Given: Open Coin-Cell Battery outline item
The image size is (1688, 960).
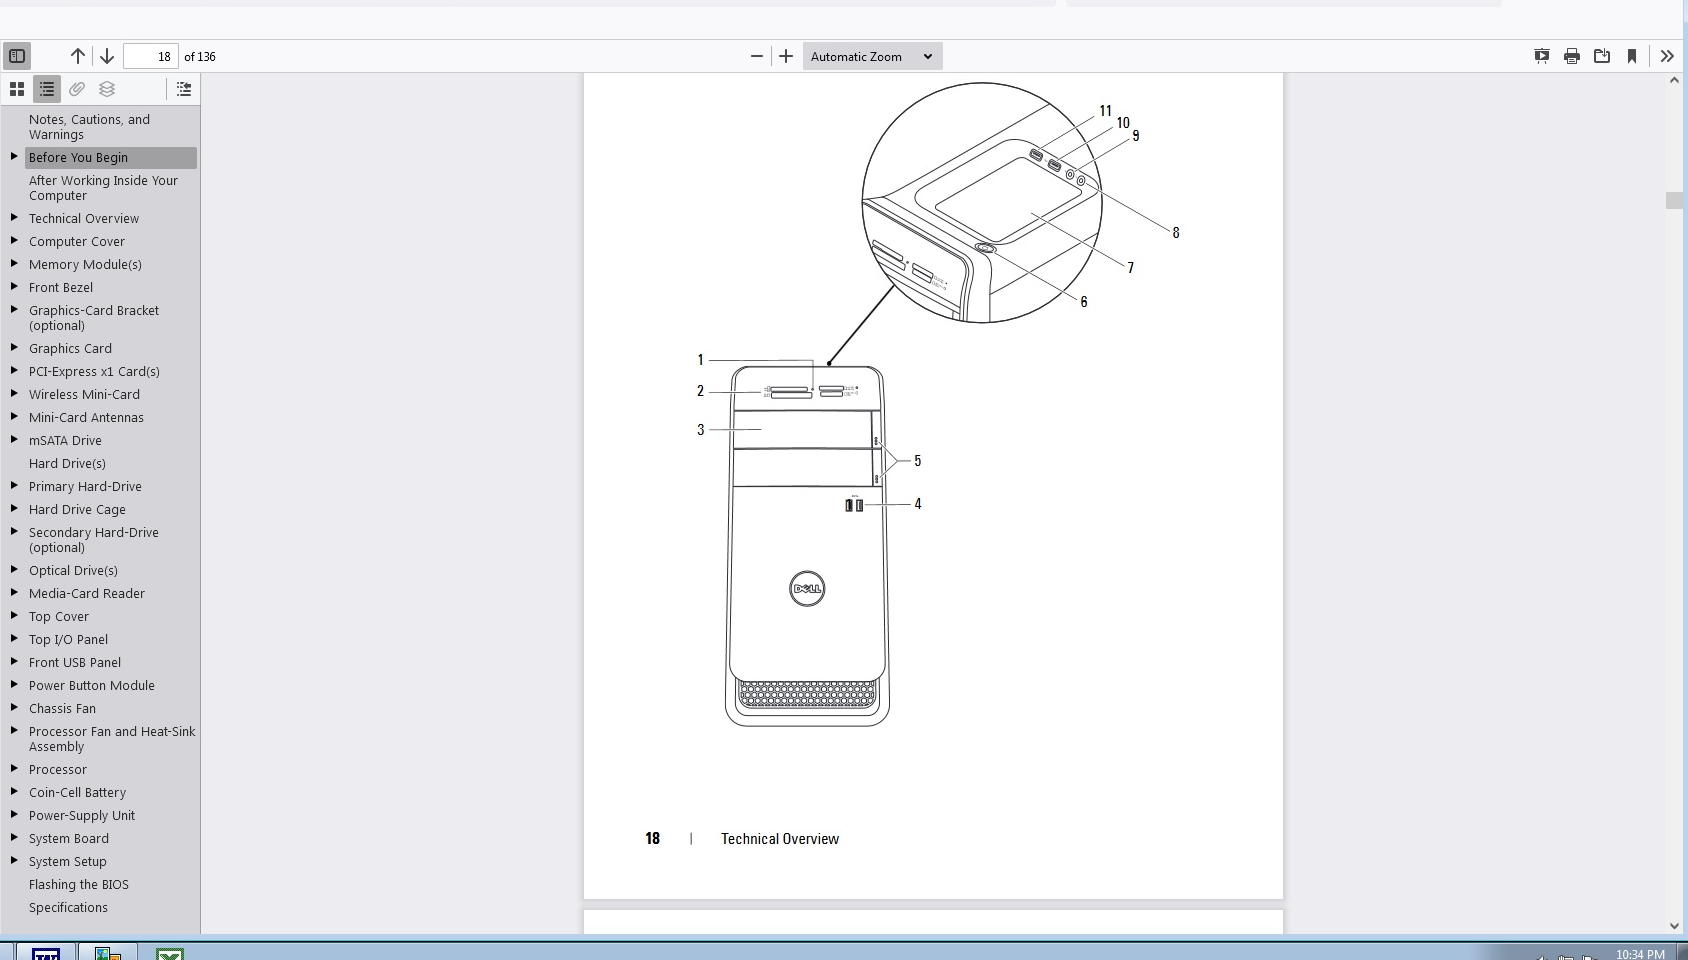Looking at the screenshot, I should 77,792.
